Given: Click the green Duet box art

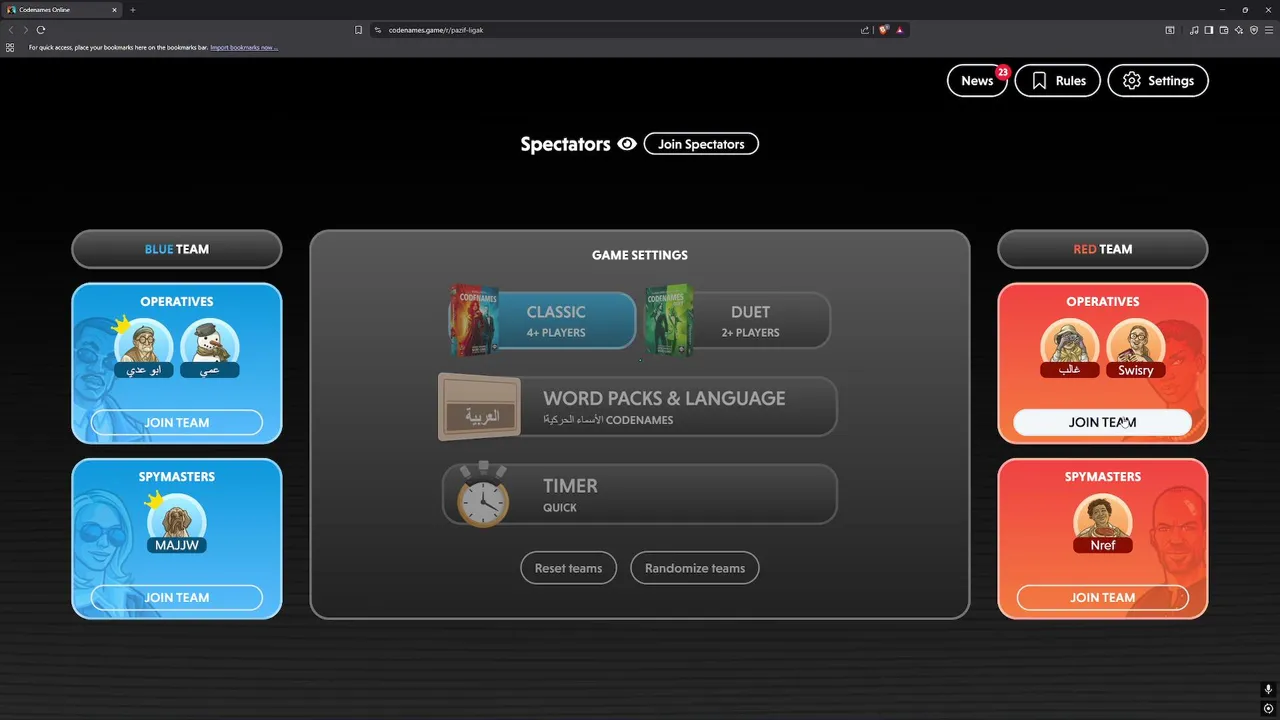Looking at the screenshot, I should pyautogui.click(x=669, y=320).
